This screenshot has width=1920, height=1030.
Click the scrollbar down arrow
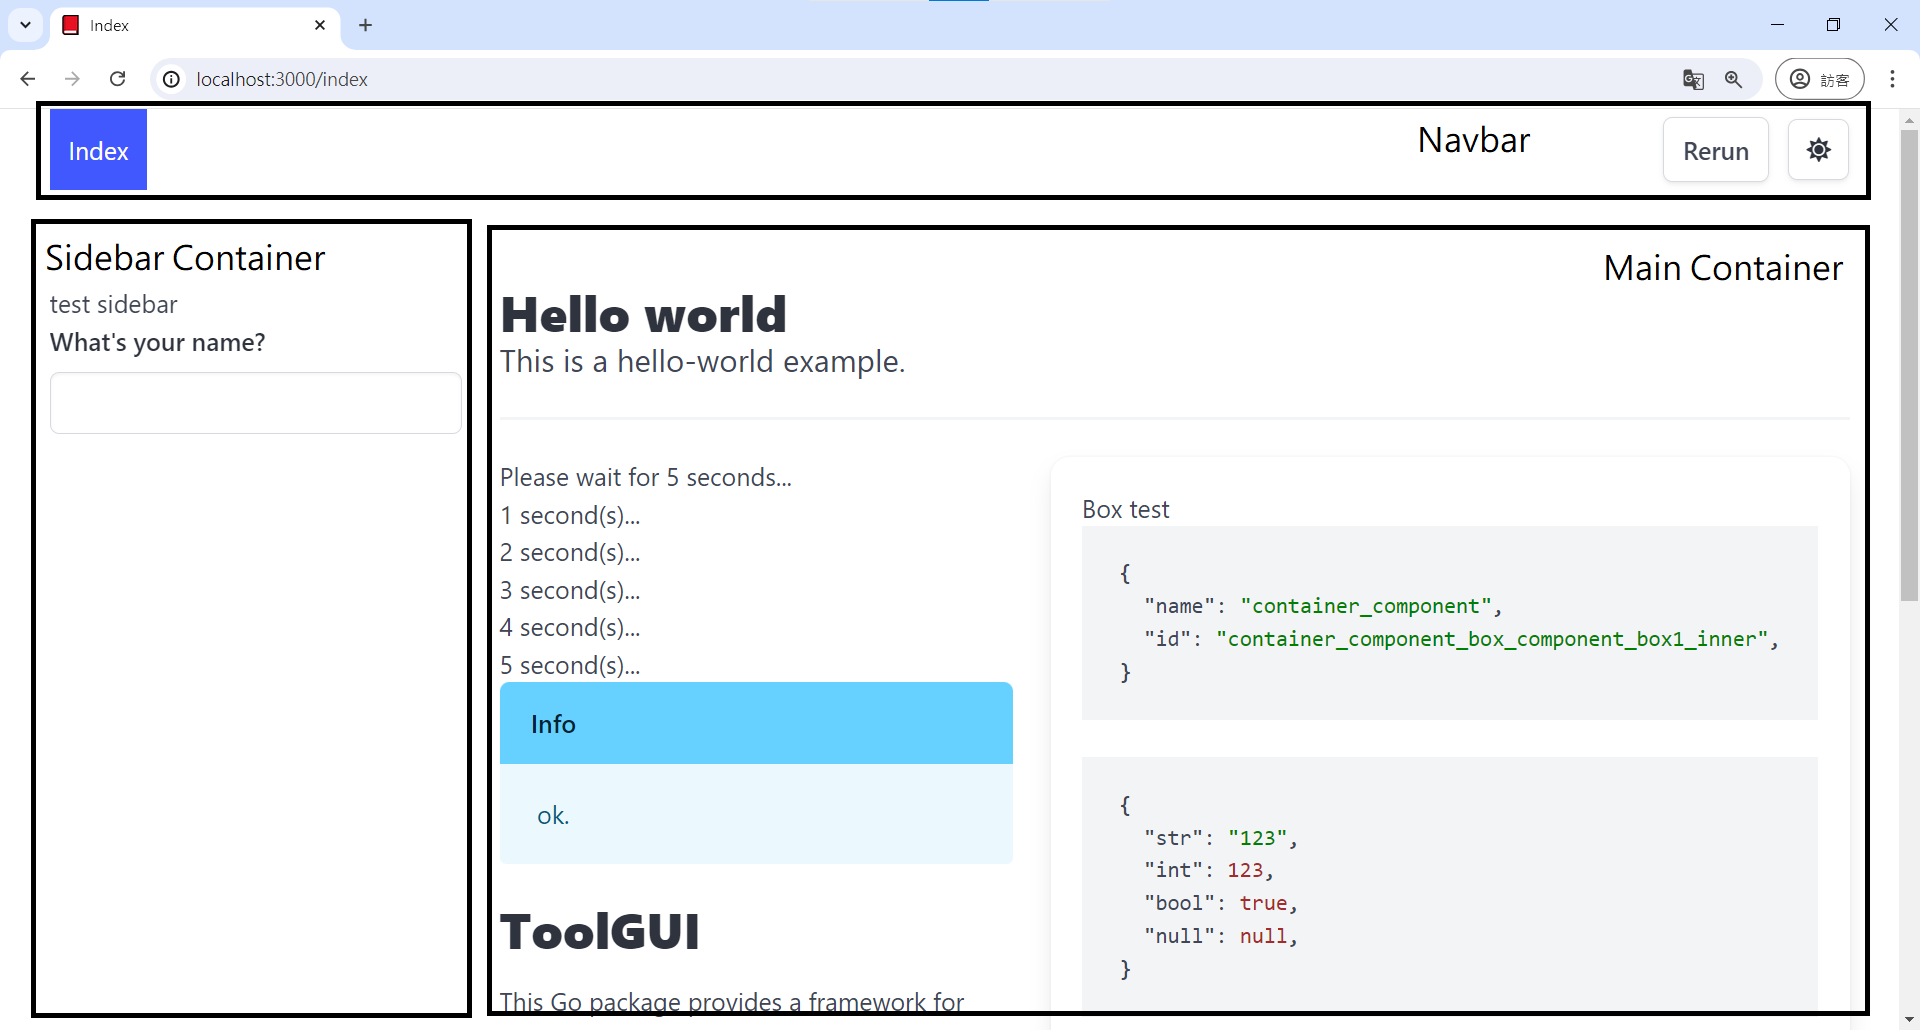pyautogui.click(x=1909, y=1020)
